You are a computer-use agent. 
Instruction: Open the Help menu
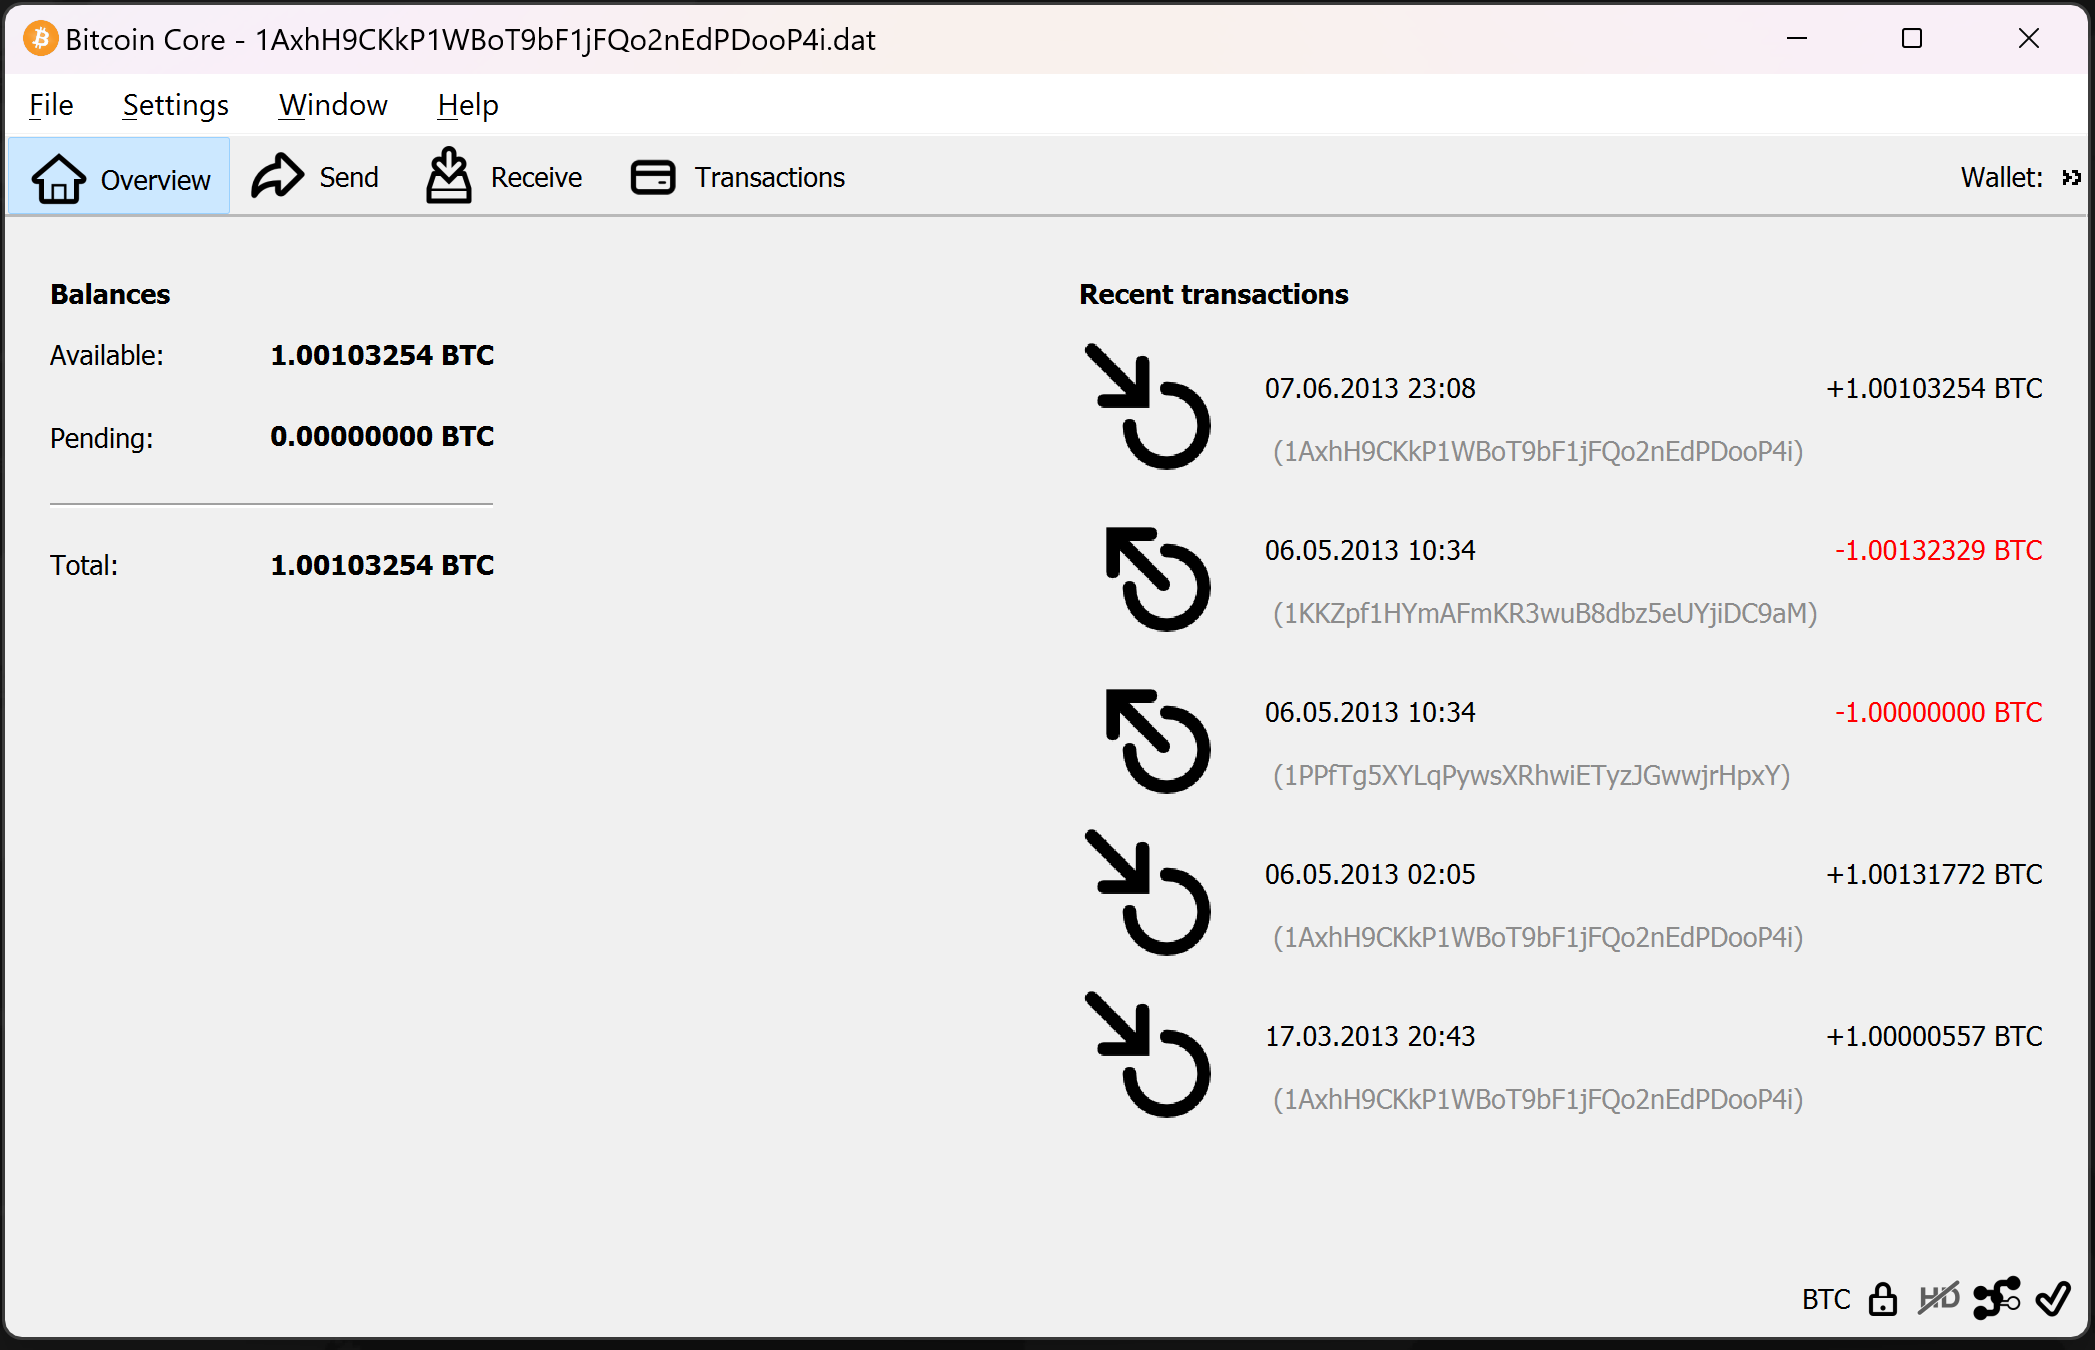pyautogui.click(x=467, y=105)
